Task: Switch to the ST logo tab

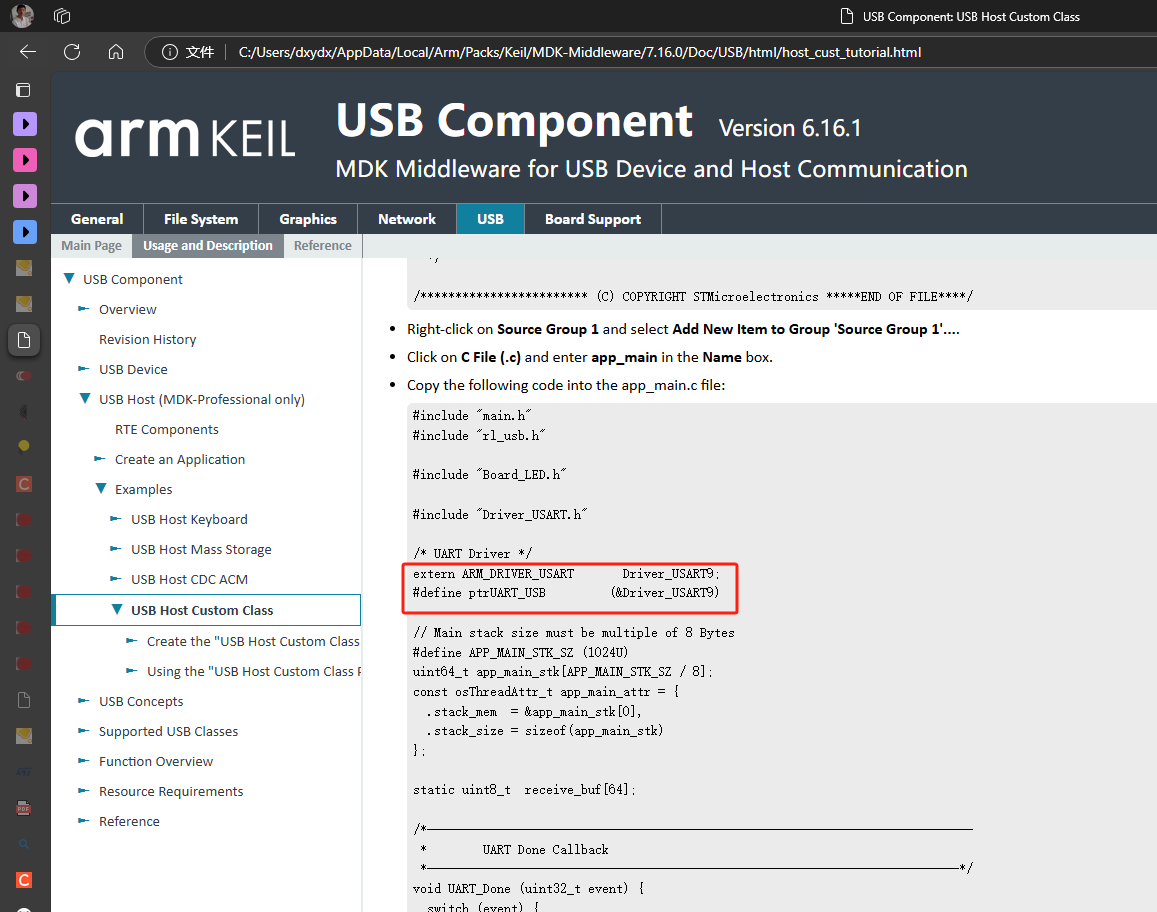Action: pos(24,772)
